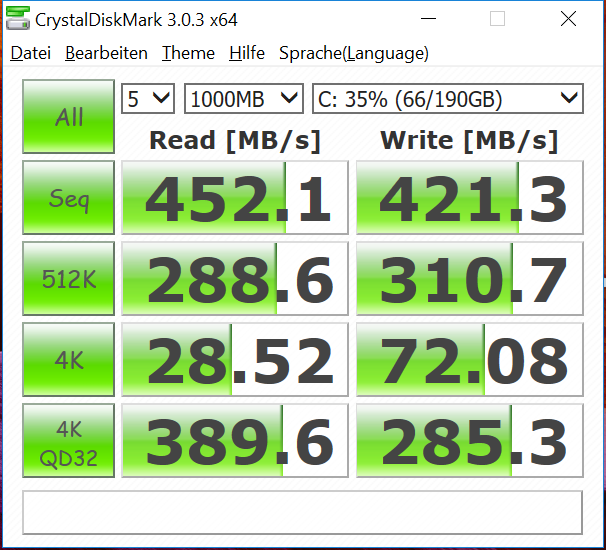Click the 4K write result 72.08

(470, 359)
